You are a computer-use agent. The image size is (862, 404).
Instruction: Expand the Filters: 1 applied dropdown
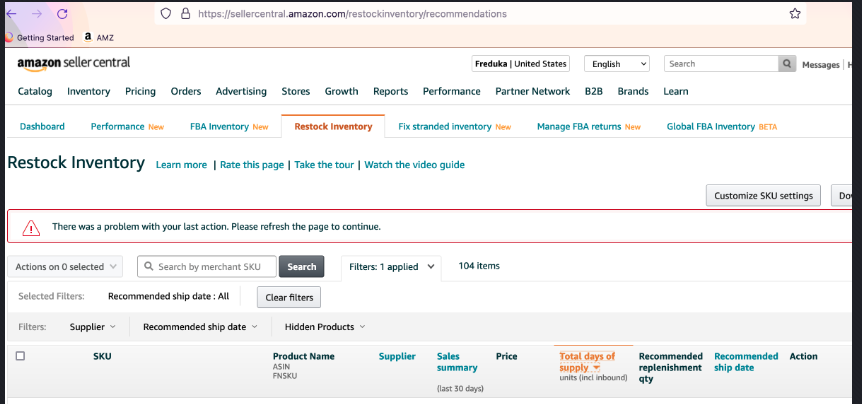point(391,267)
